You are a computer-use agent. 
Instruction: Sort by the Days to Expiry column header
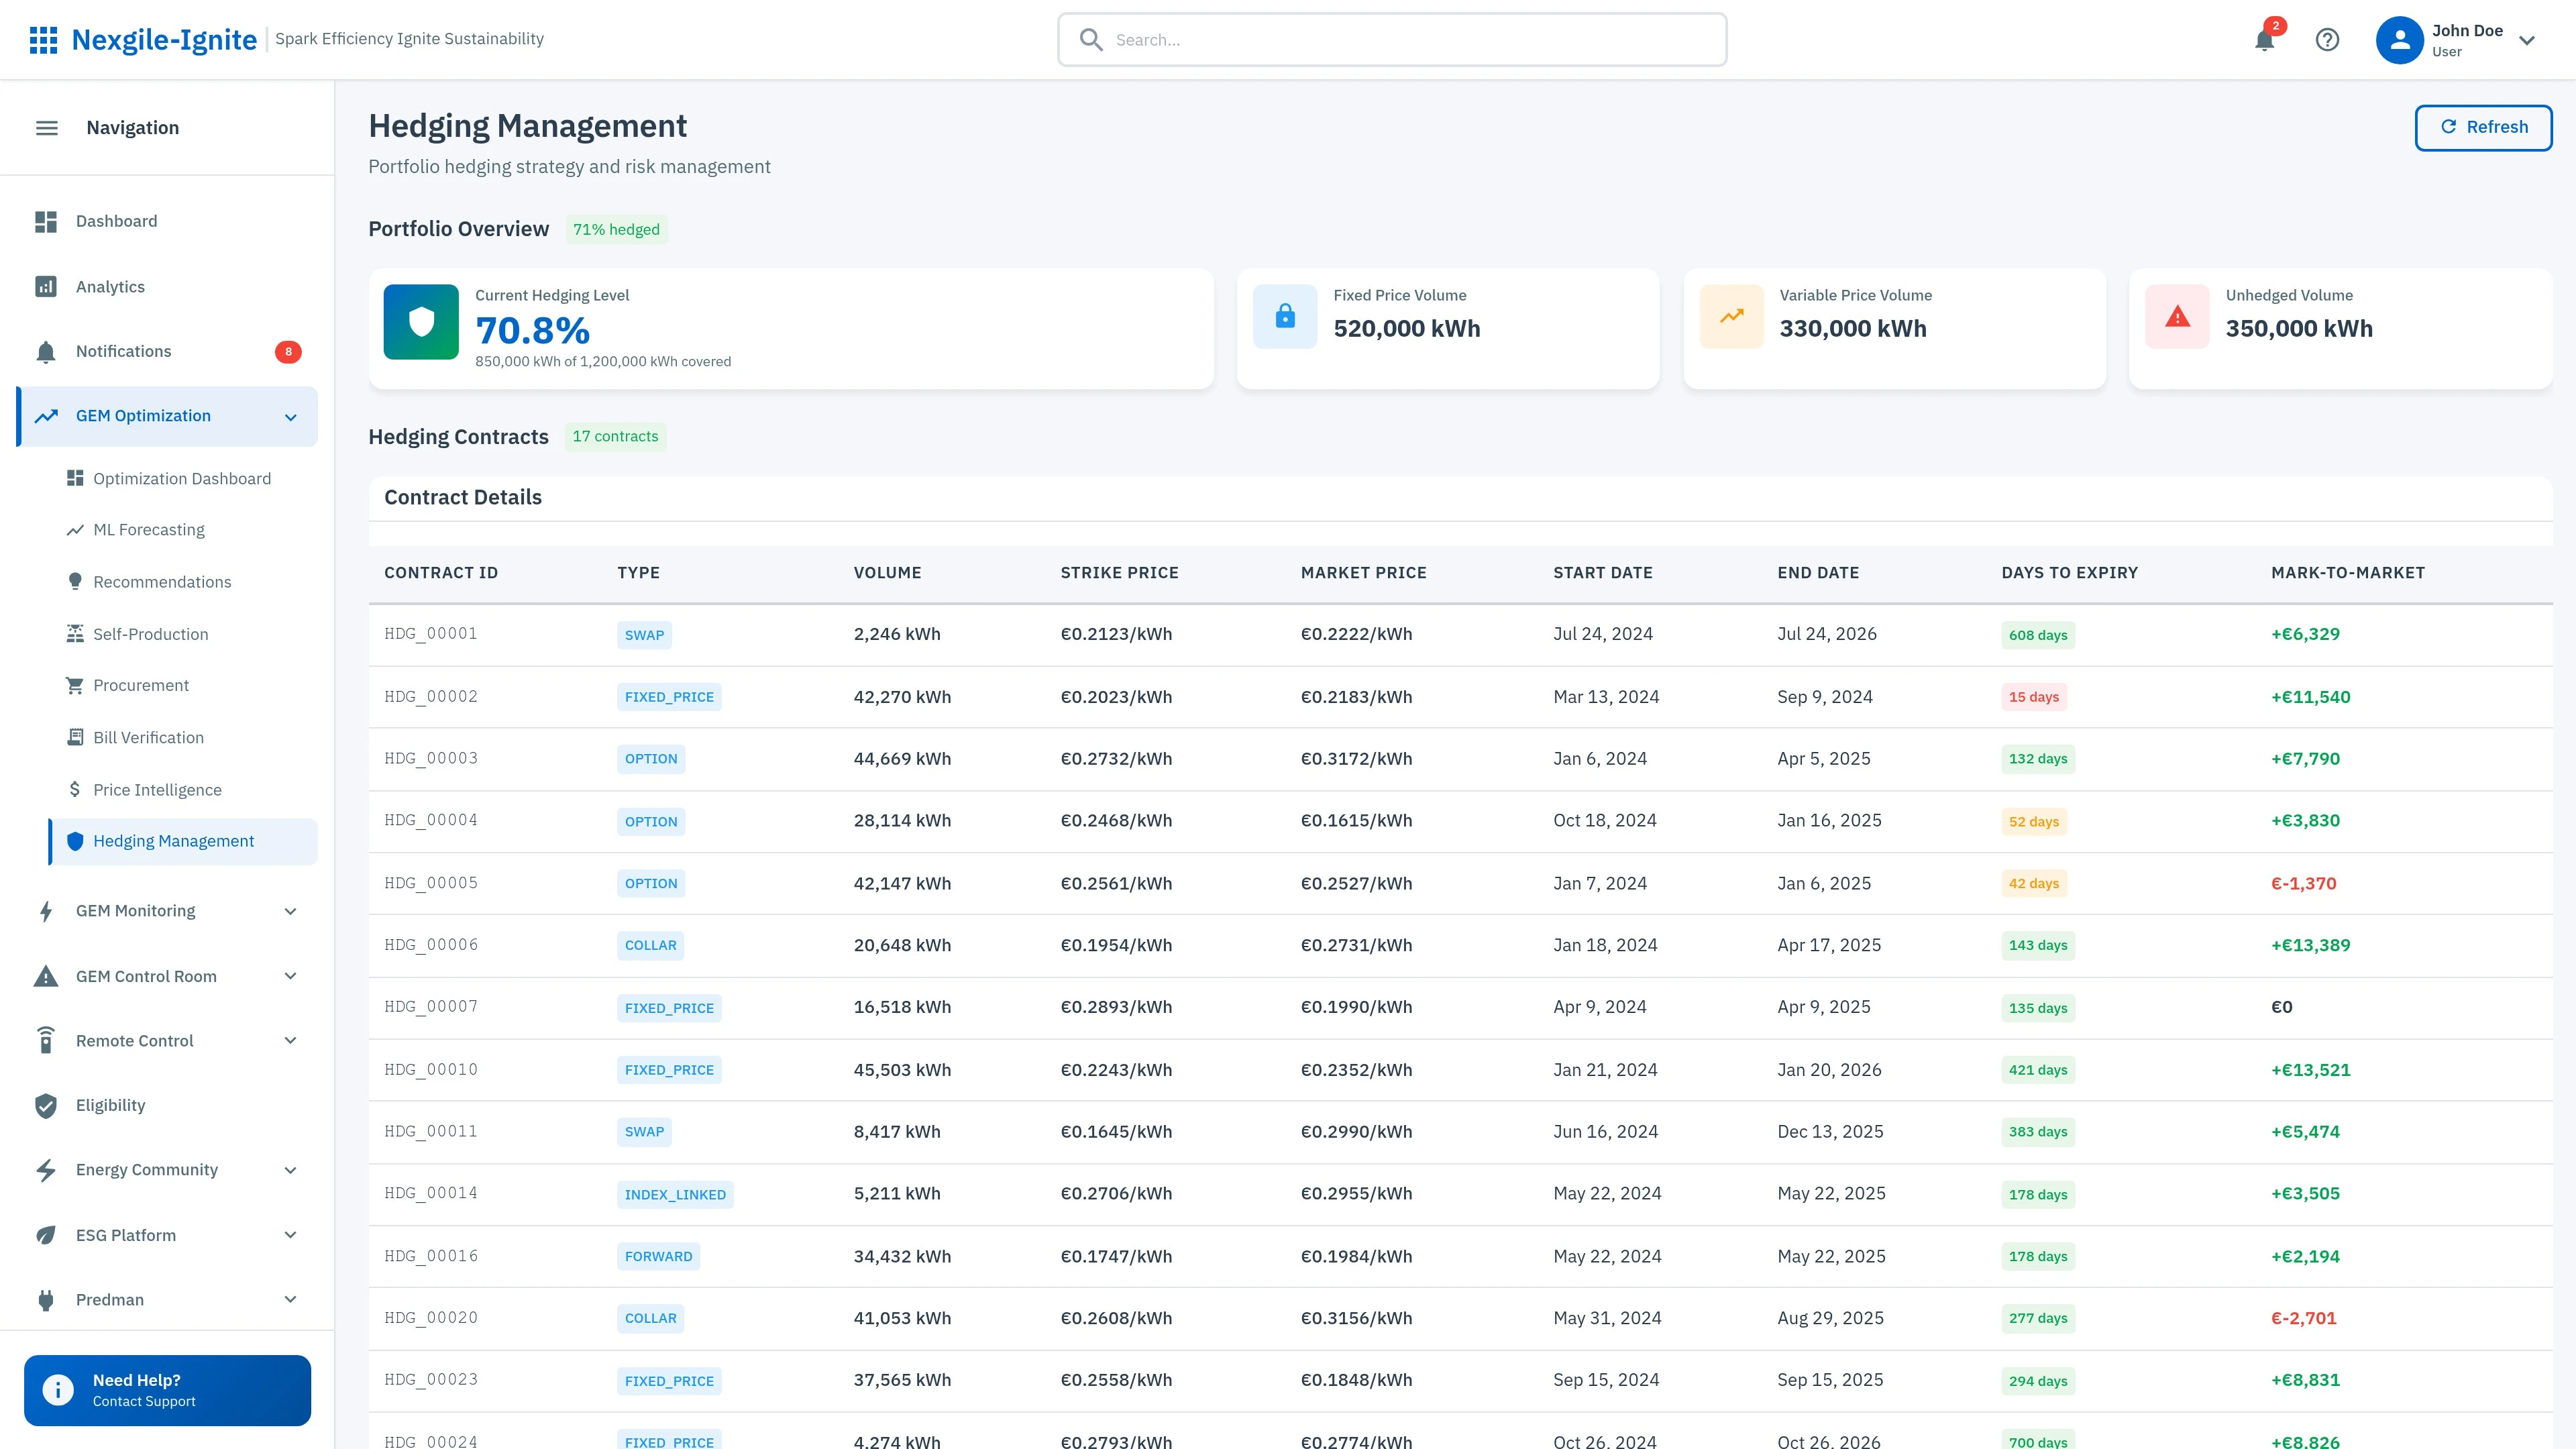coord(2069,573)
